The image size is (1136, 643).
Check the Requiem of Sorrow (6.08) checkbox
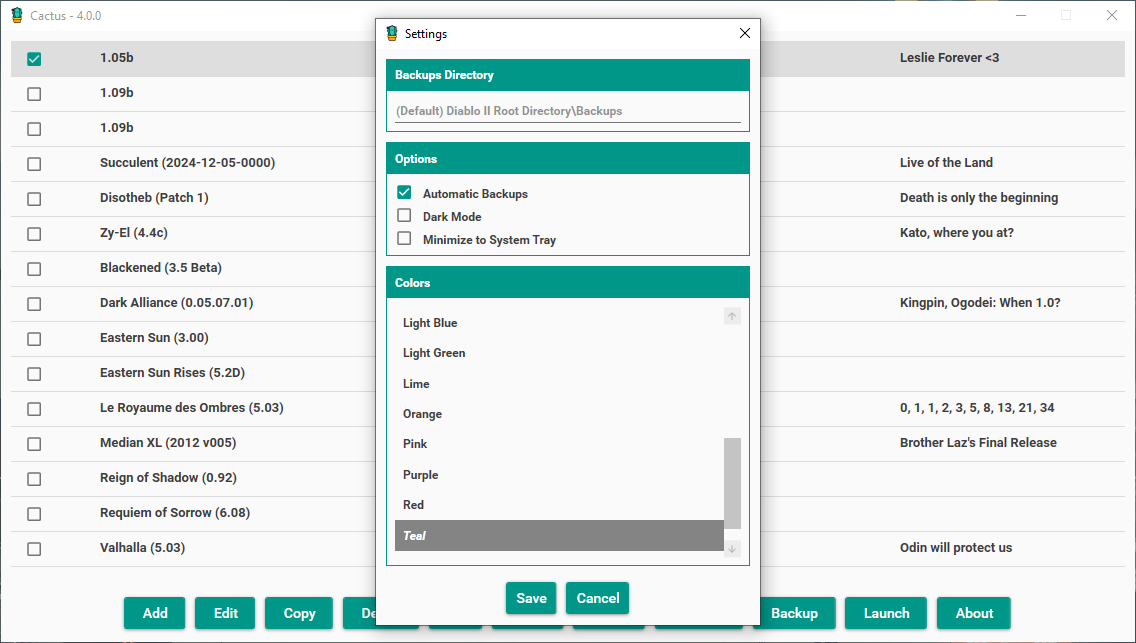pyautogui.click(x=34, y=513)
